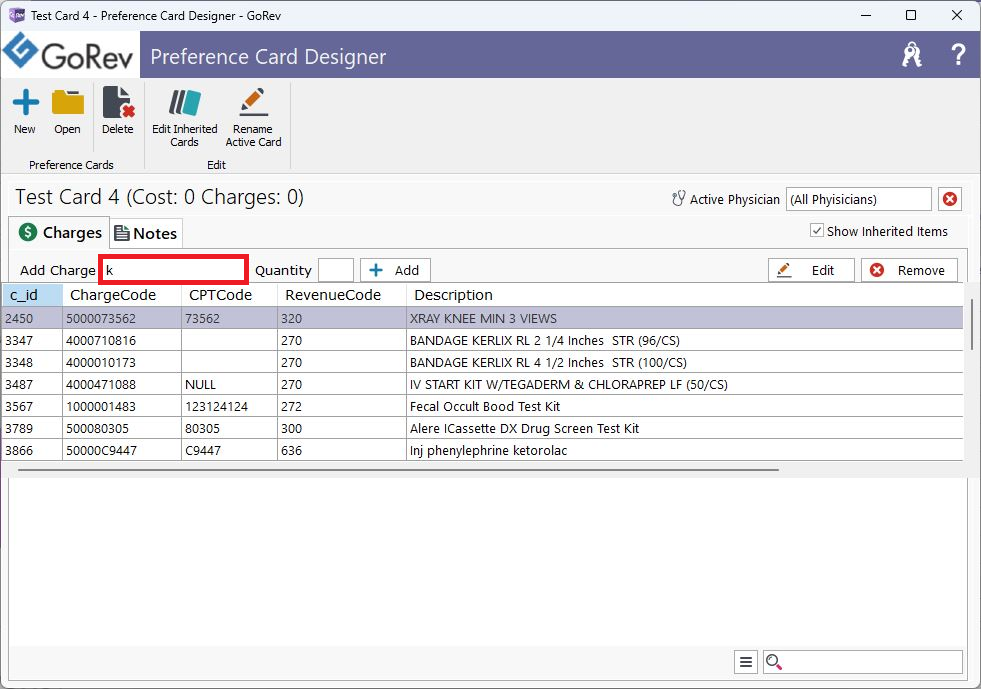Screen dimensions: 981x689
Task: Sort by CPTCode column header
Action: point(229,295)
